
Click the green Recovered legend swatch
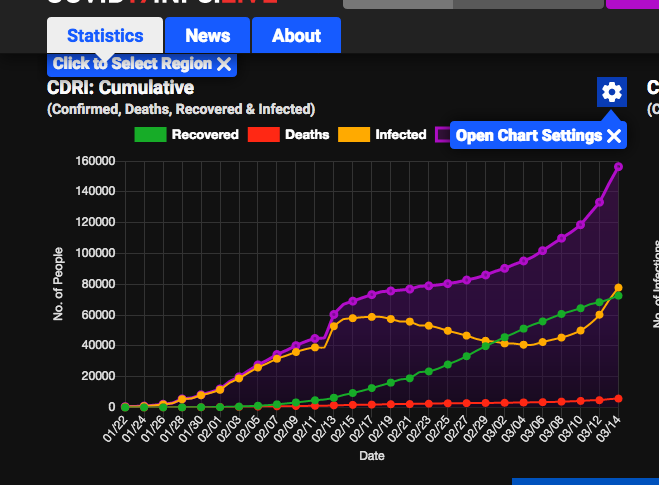[x=149, y=134]
